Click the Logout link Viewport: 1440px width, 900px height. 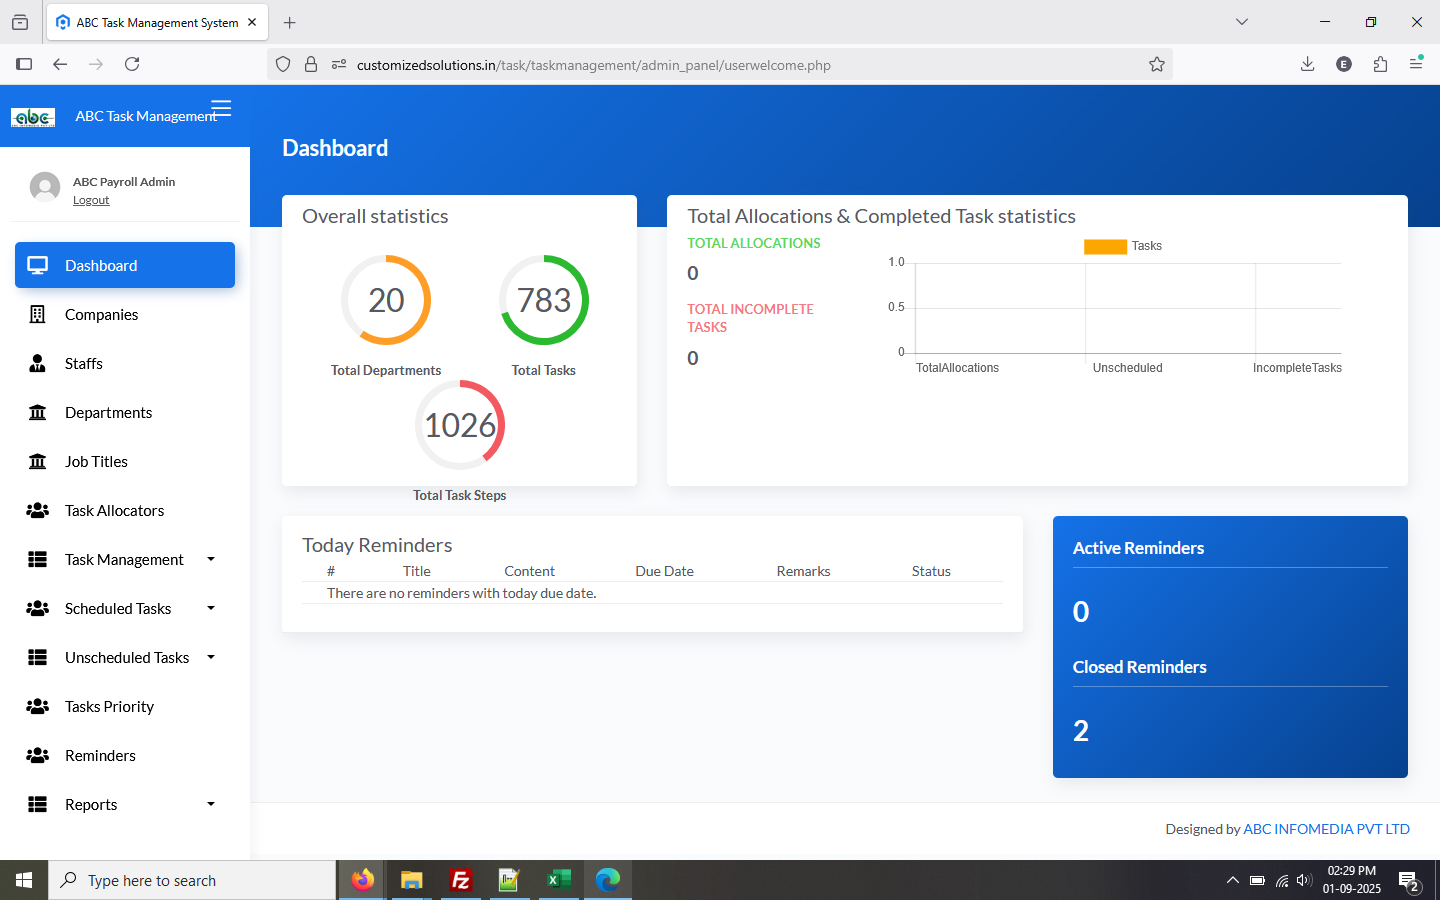pyautogui.click(x=91, y=200)
